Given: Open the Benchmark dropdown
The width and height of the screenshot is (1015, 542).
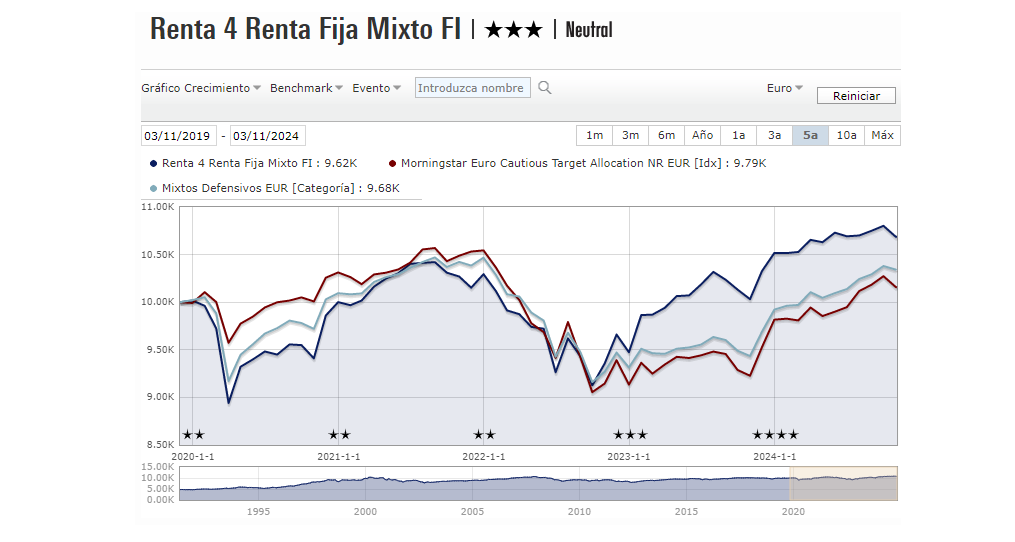Looking at the screenshot, I should coord(306,88).
